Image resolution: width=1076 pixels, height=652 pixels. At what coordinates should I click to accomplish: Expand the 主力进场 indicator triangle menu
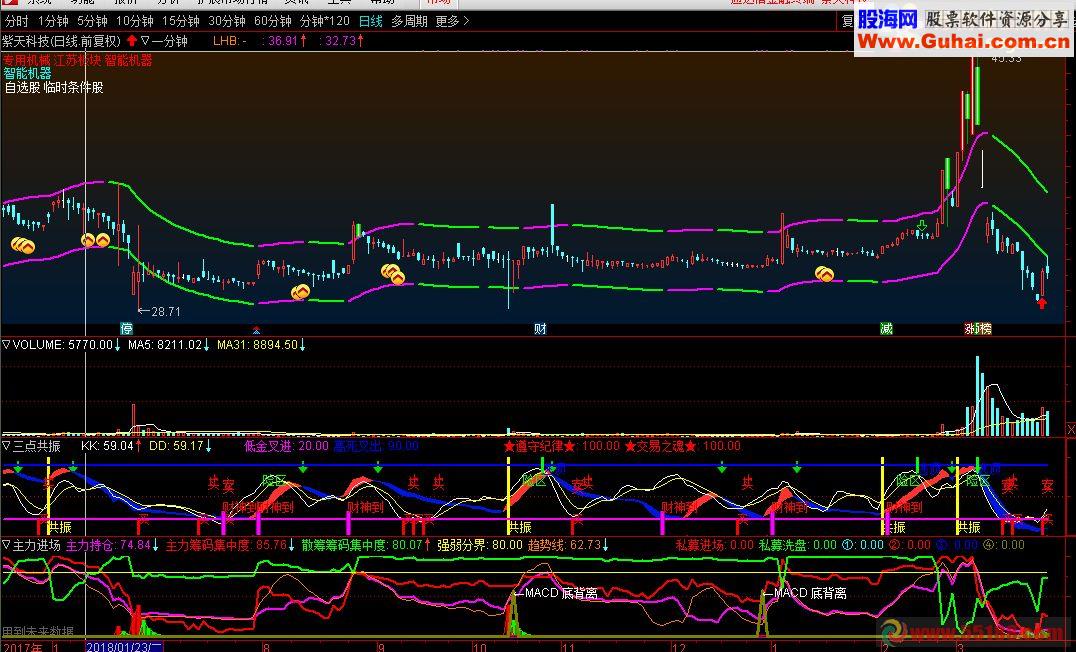(x=6, y=545)
